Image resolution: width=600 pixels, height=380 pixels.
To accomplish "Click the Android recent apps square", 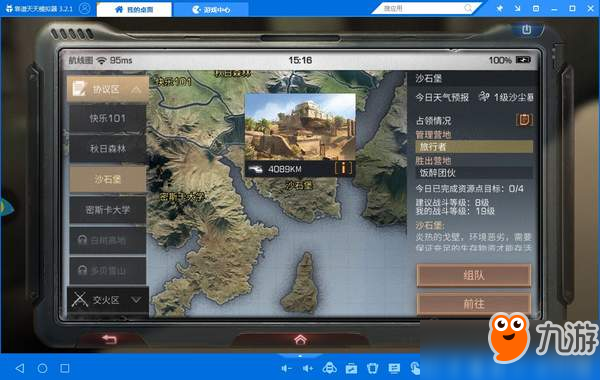I will (65, 368).
